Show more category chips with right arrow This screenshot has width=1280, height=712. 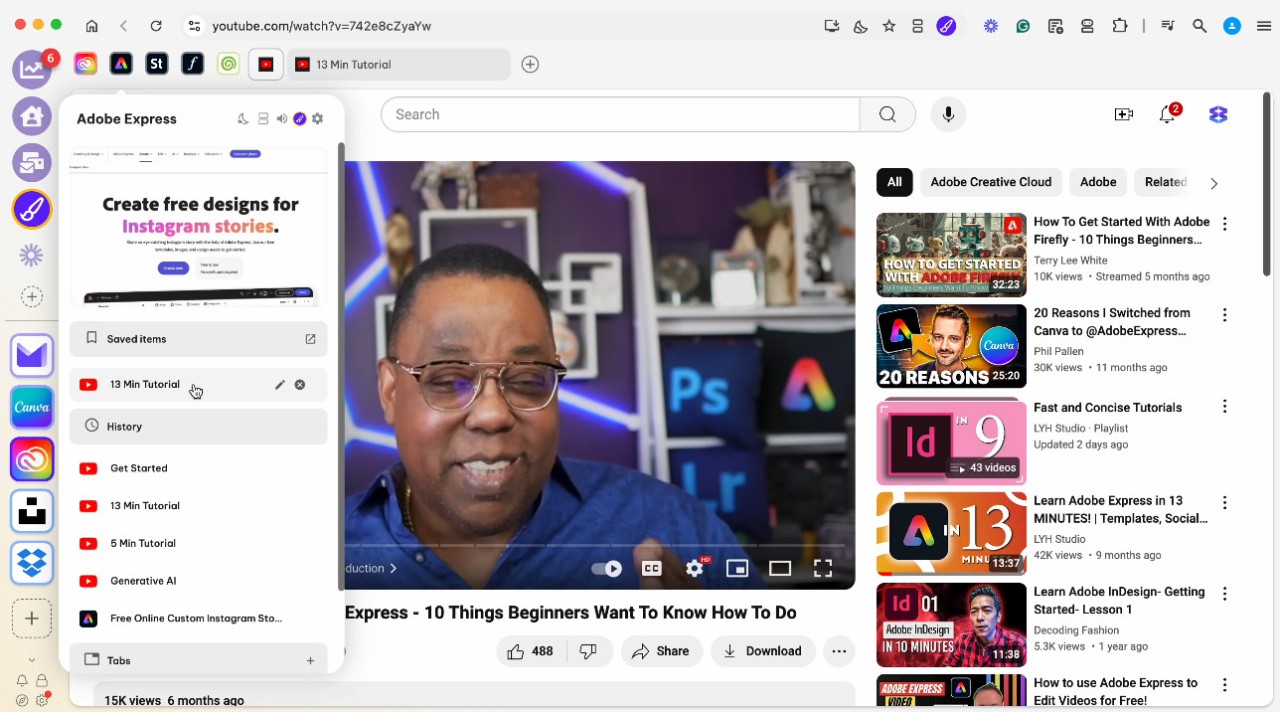click(x=1214, y=183)
